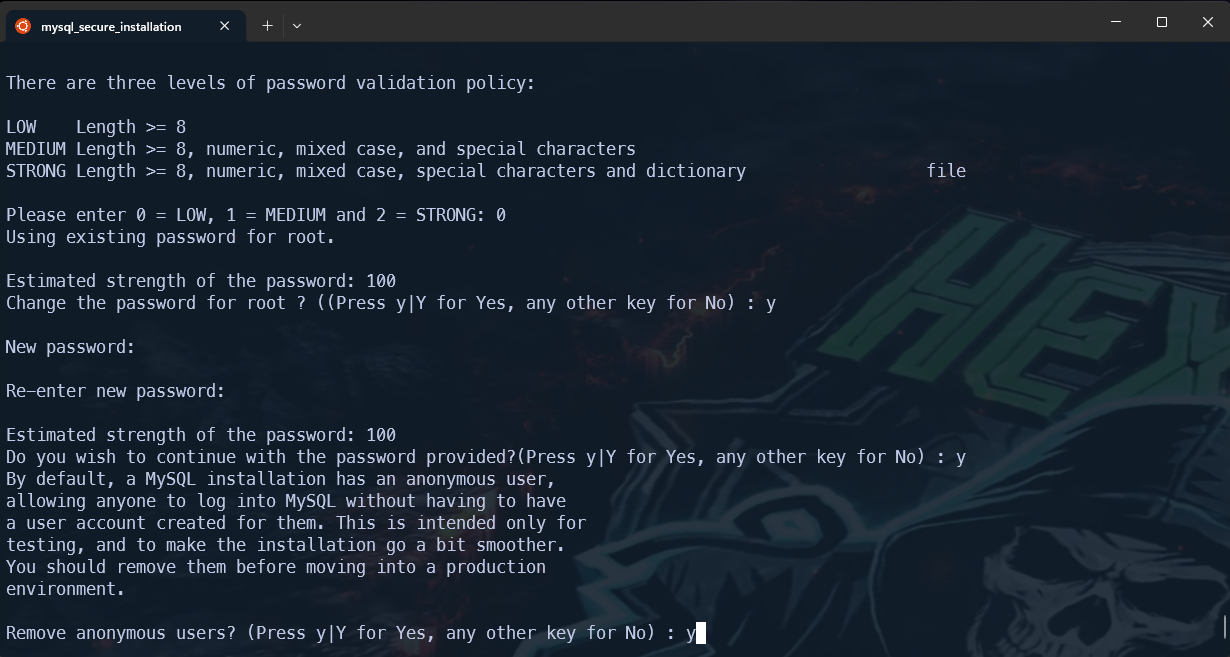
Task: Close the mysql_secure_installation tab
Action: 225,26
